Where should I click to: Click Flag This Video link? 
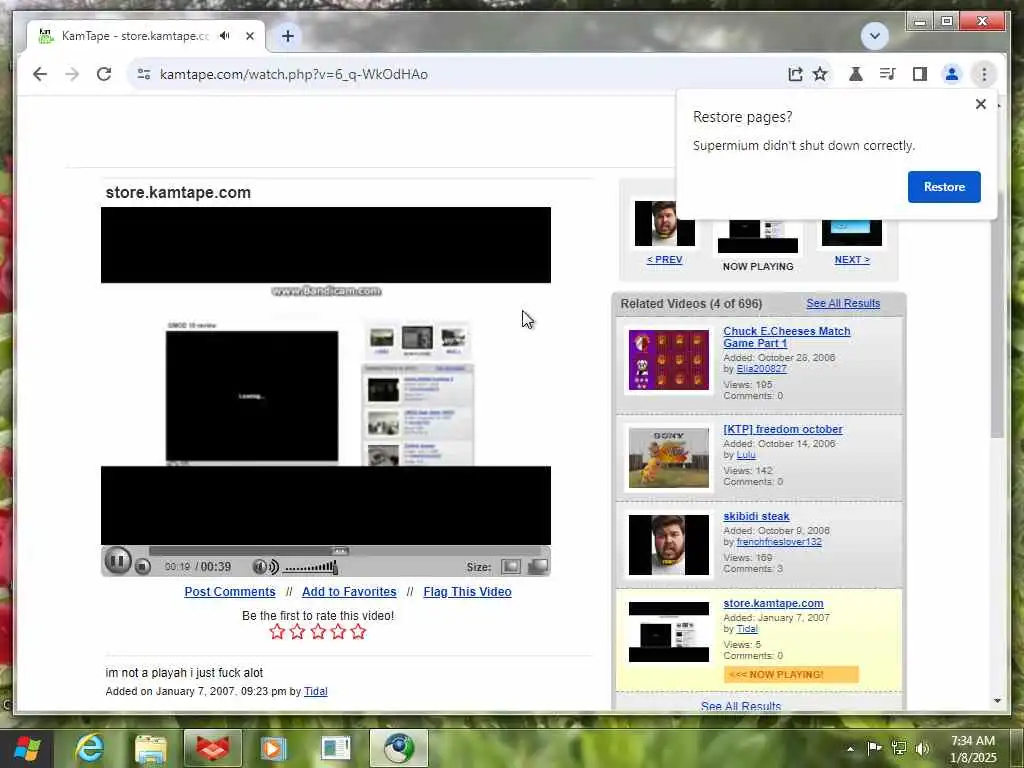pos(468,592)
